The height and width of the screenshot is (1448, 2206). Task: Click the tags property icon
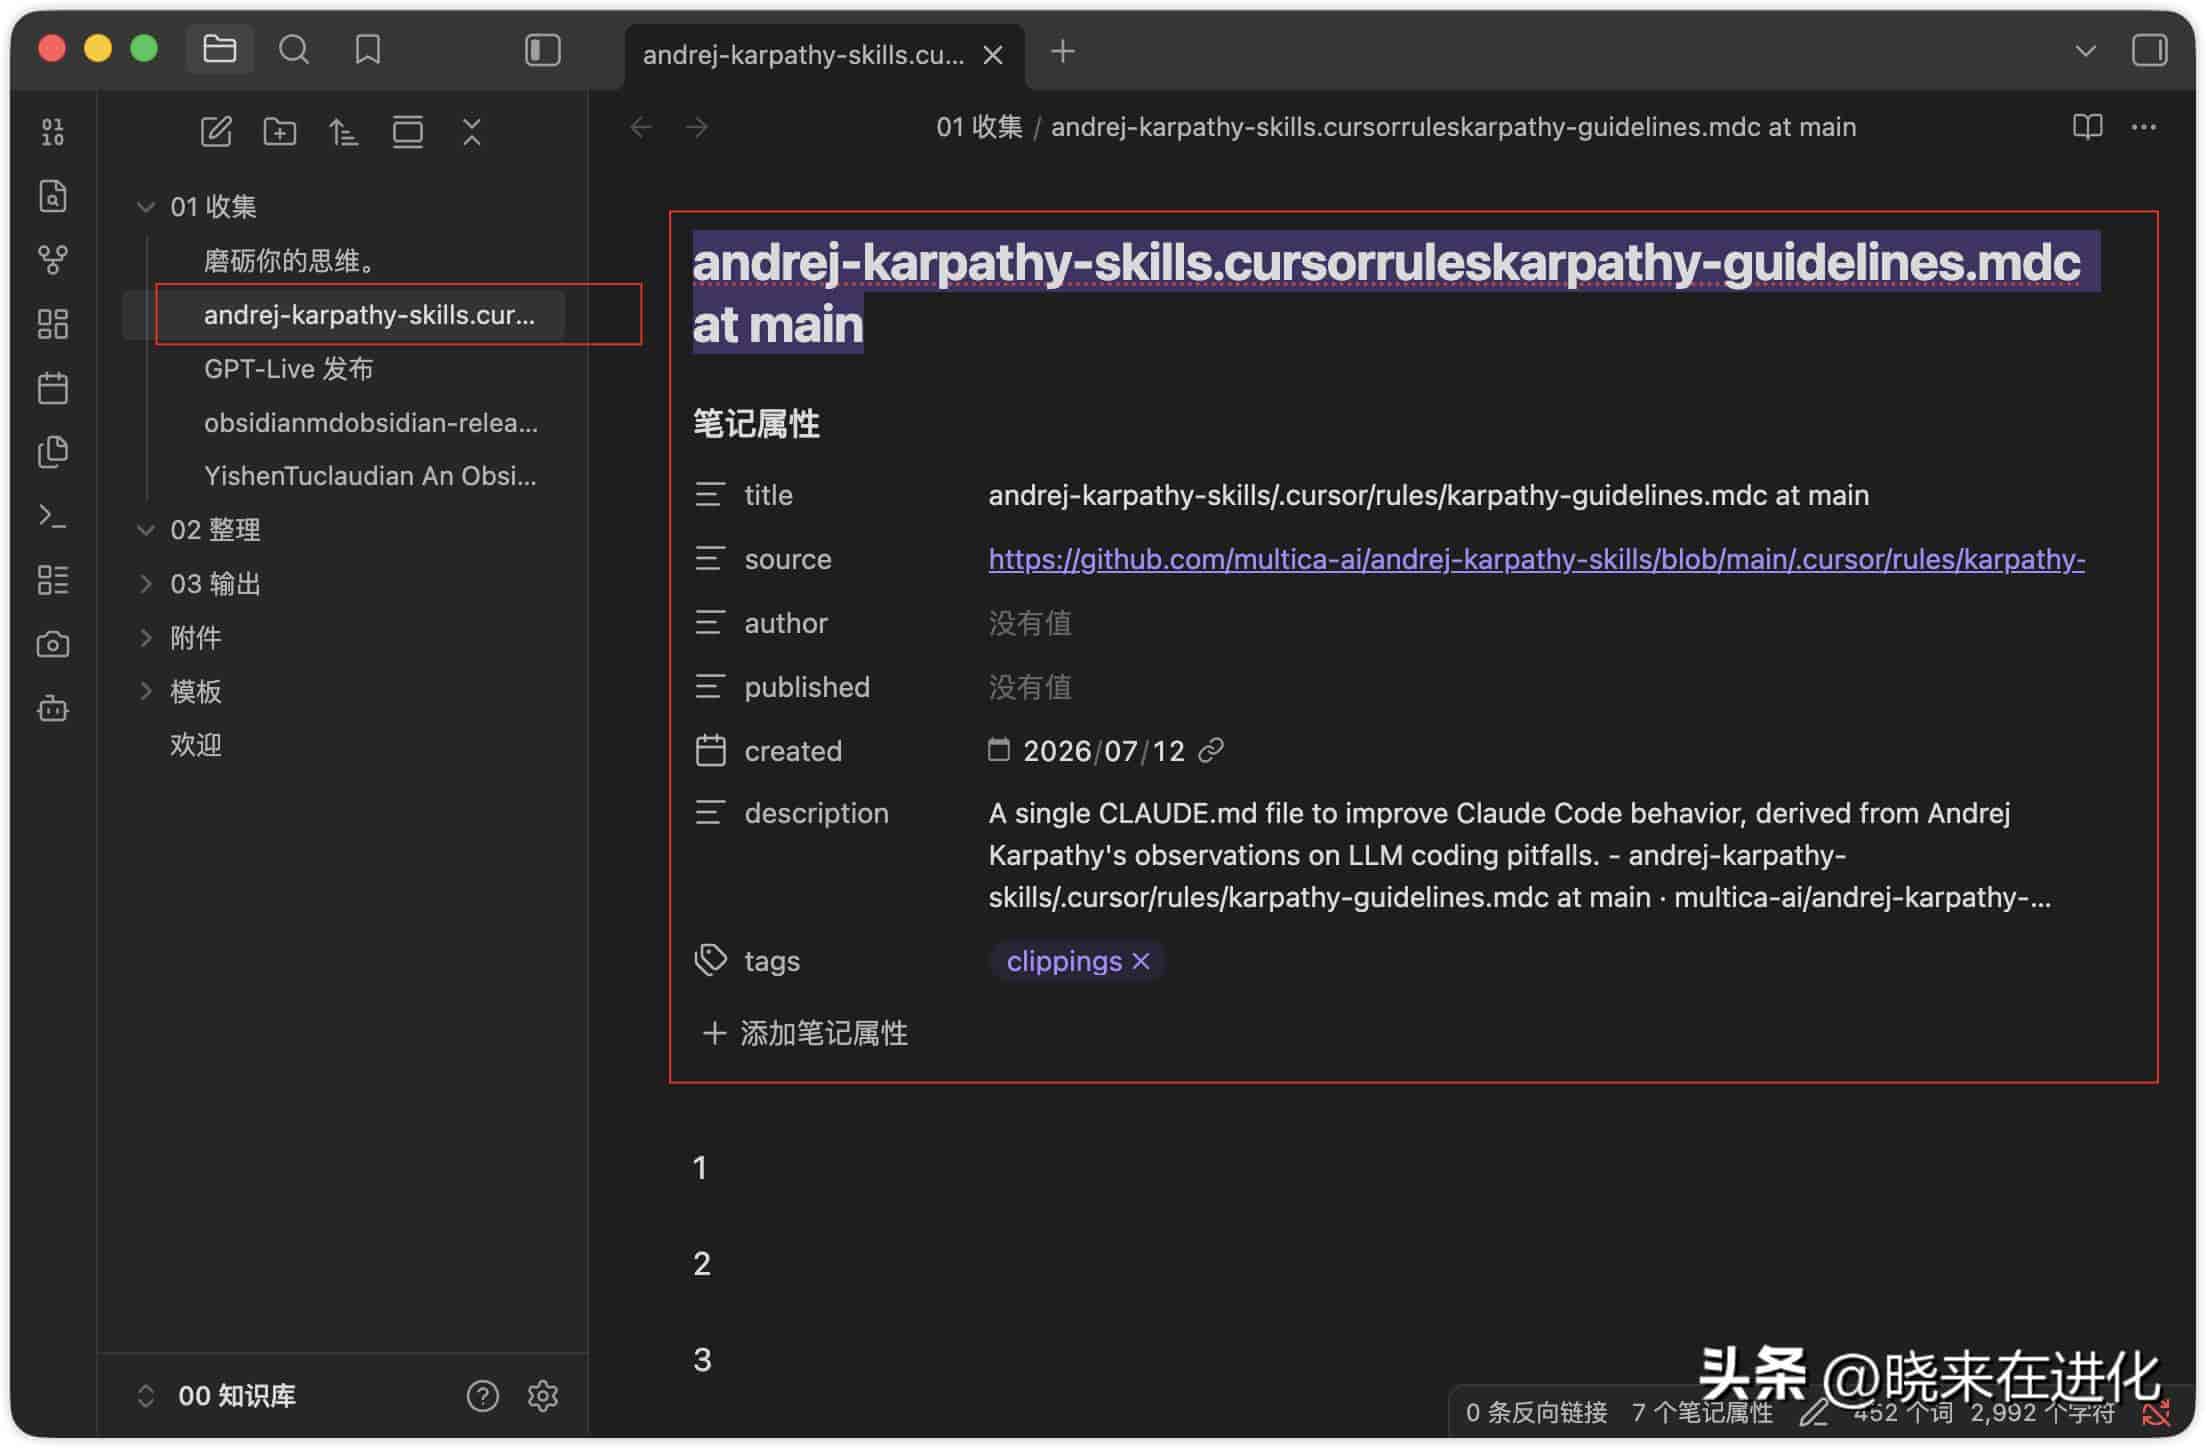pyautogui.click(x=710, y=960)
